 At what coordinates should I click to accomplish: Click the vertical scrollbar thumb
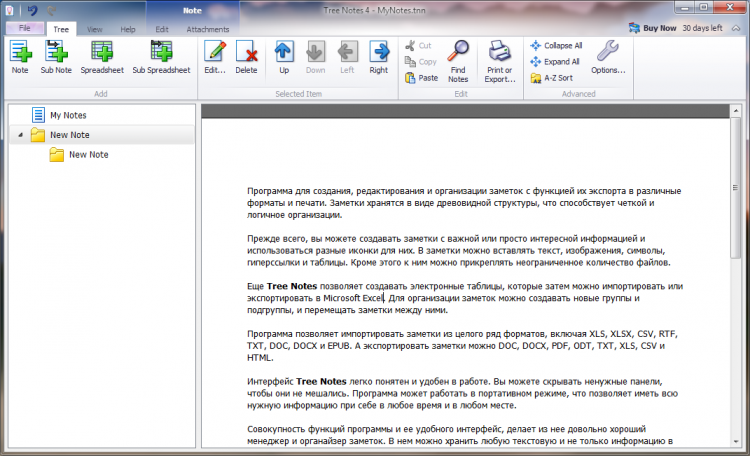click(736, 188)
